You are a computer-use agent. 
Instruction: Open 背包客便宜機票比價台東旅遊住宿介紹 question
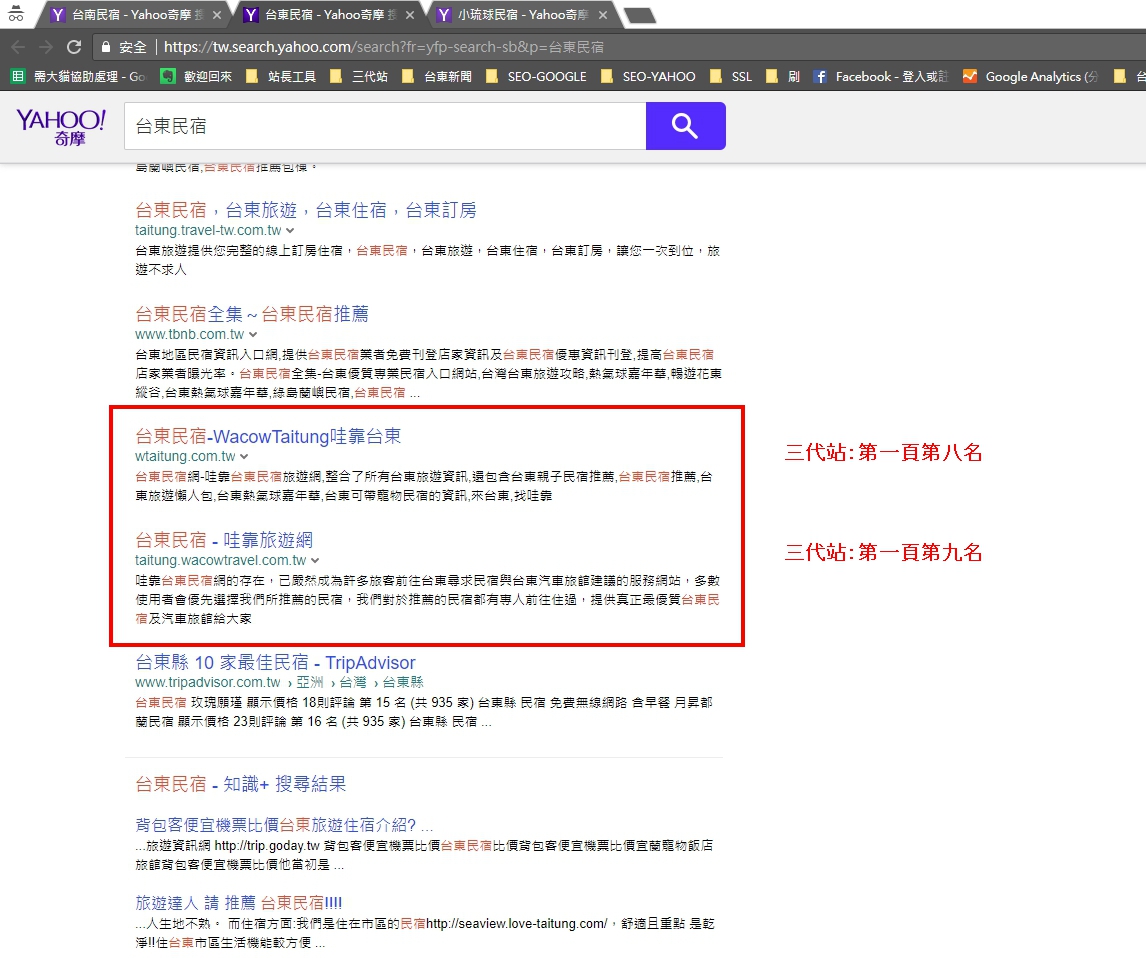284,825
